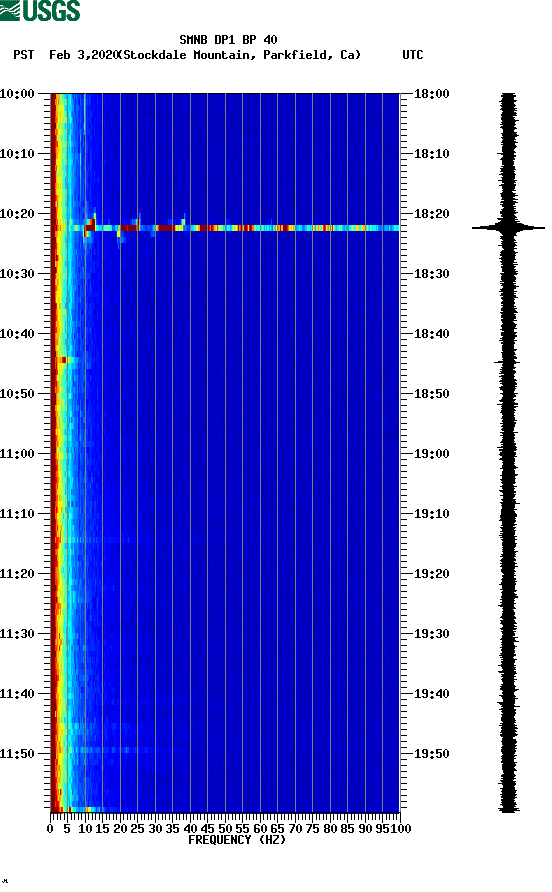
Task: Click the 50 Hz frequency tick label
Action: pyautogui.click(x=225, y=829)
